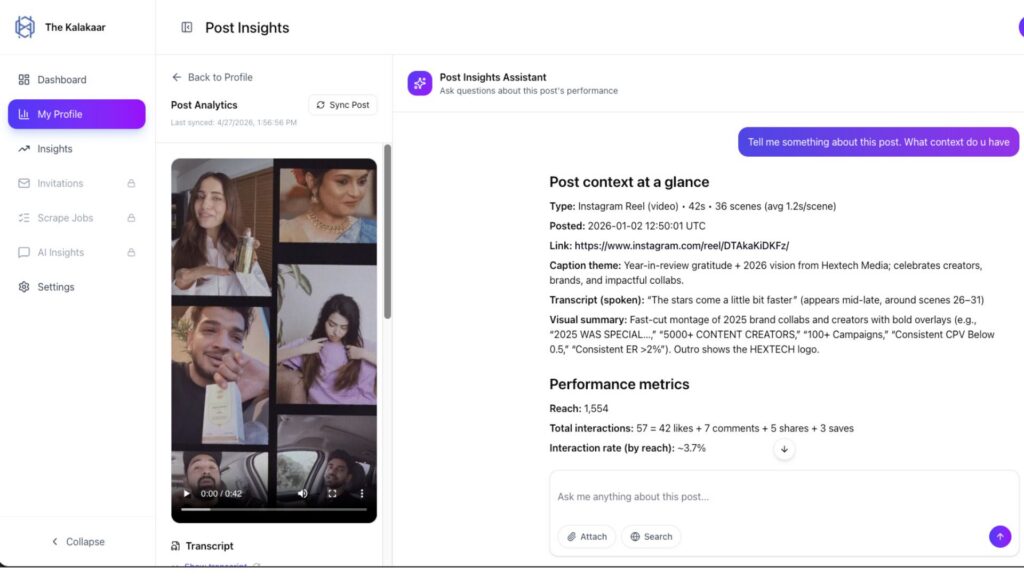
Task: Click The Kalakaar logo icon
Action: 24,27
